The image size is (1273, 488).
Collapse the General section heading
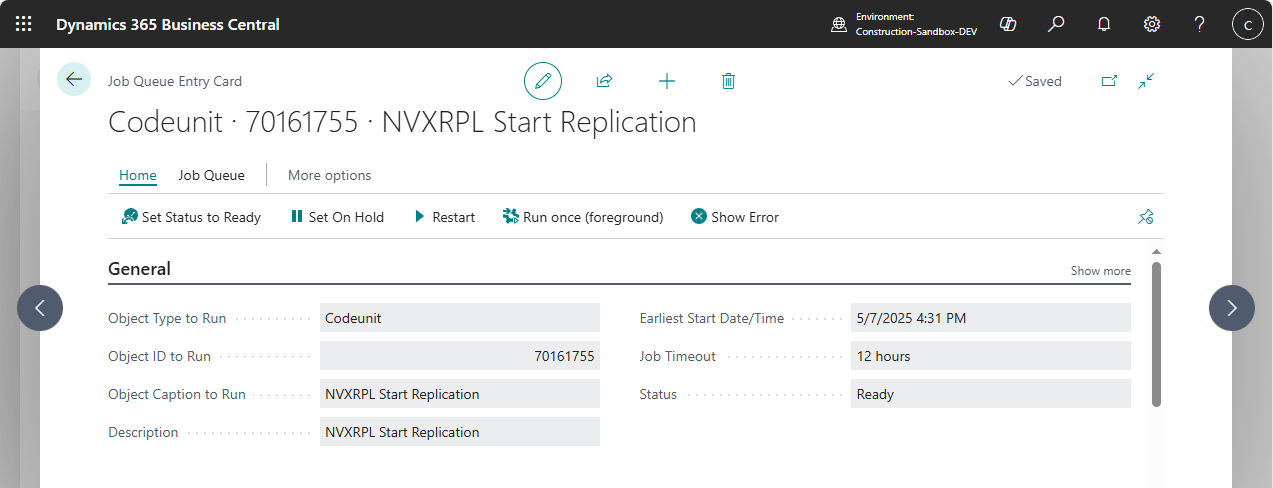tap(139, 269)
